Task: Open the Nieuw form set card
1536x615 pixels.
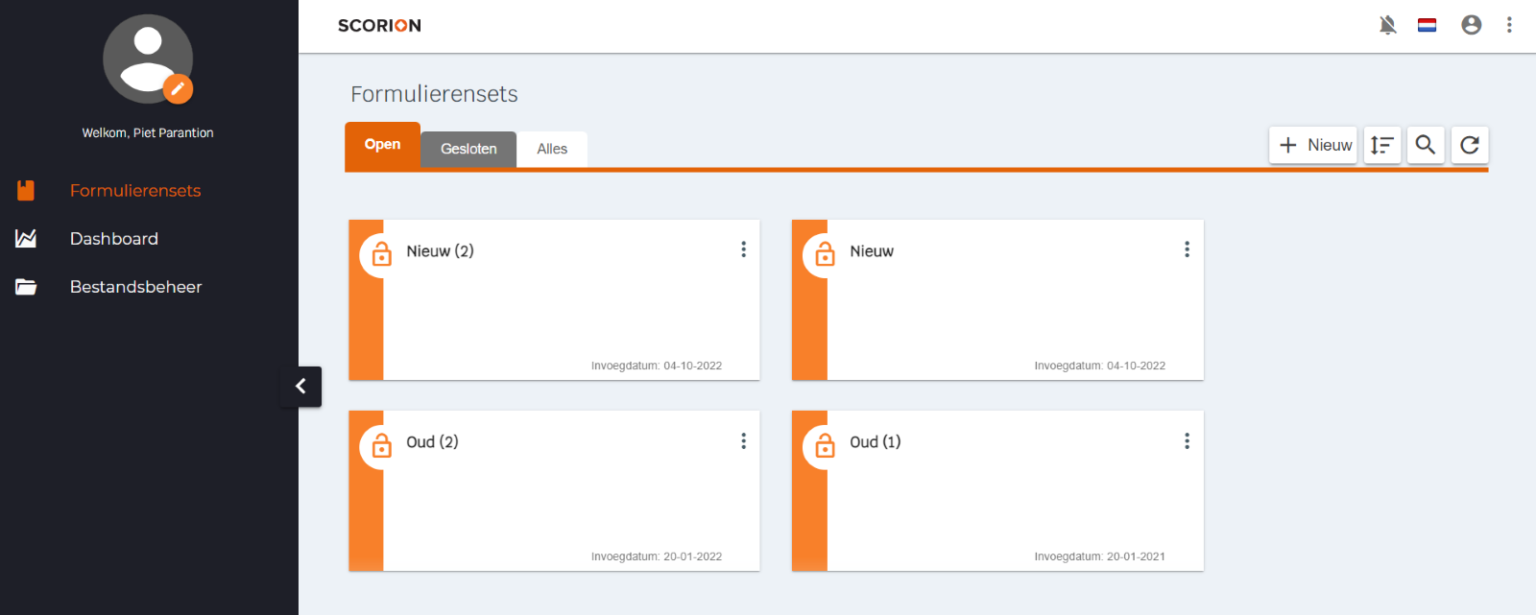Action: tap(997, 300)
